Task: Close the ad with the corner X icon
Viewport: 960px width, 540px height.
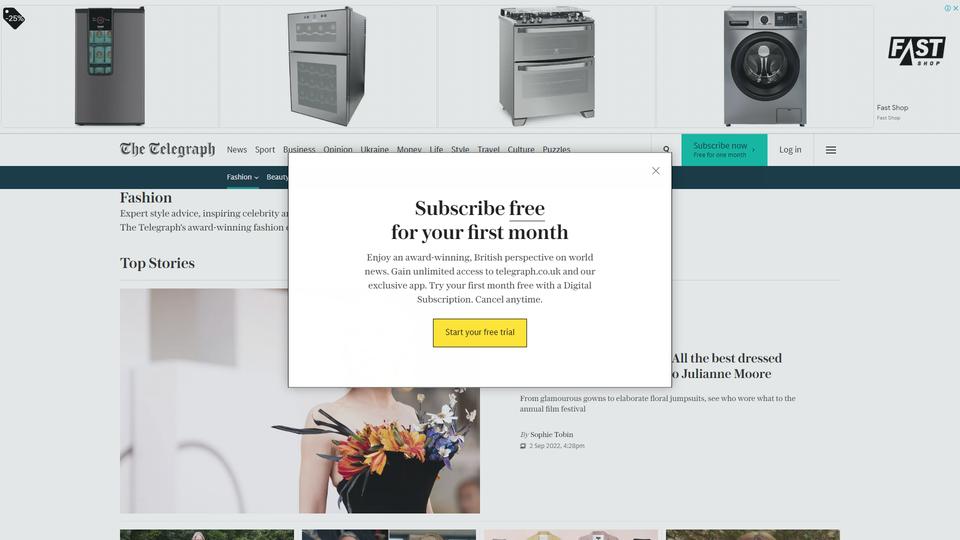Action: (x=955, y=8)
